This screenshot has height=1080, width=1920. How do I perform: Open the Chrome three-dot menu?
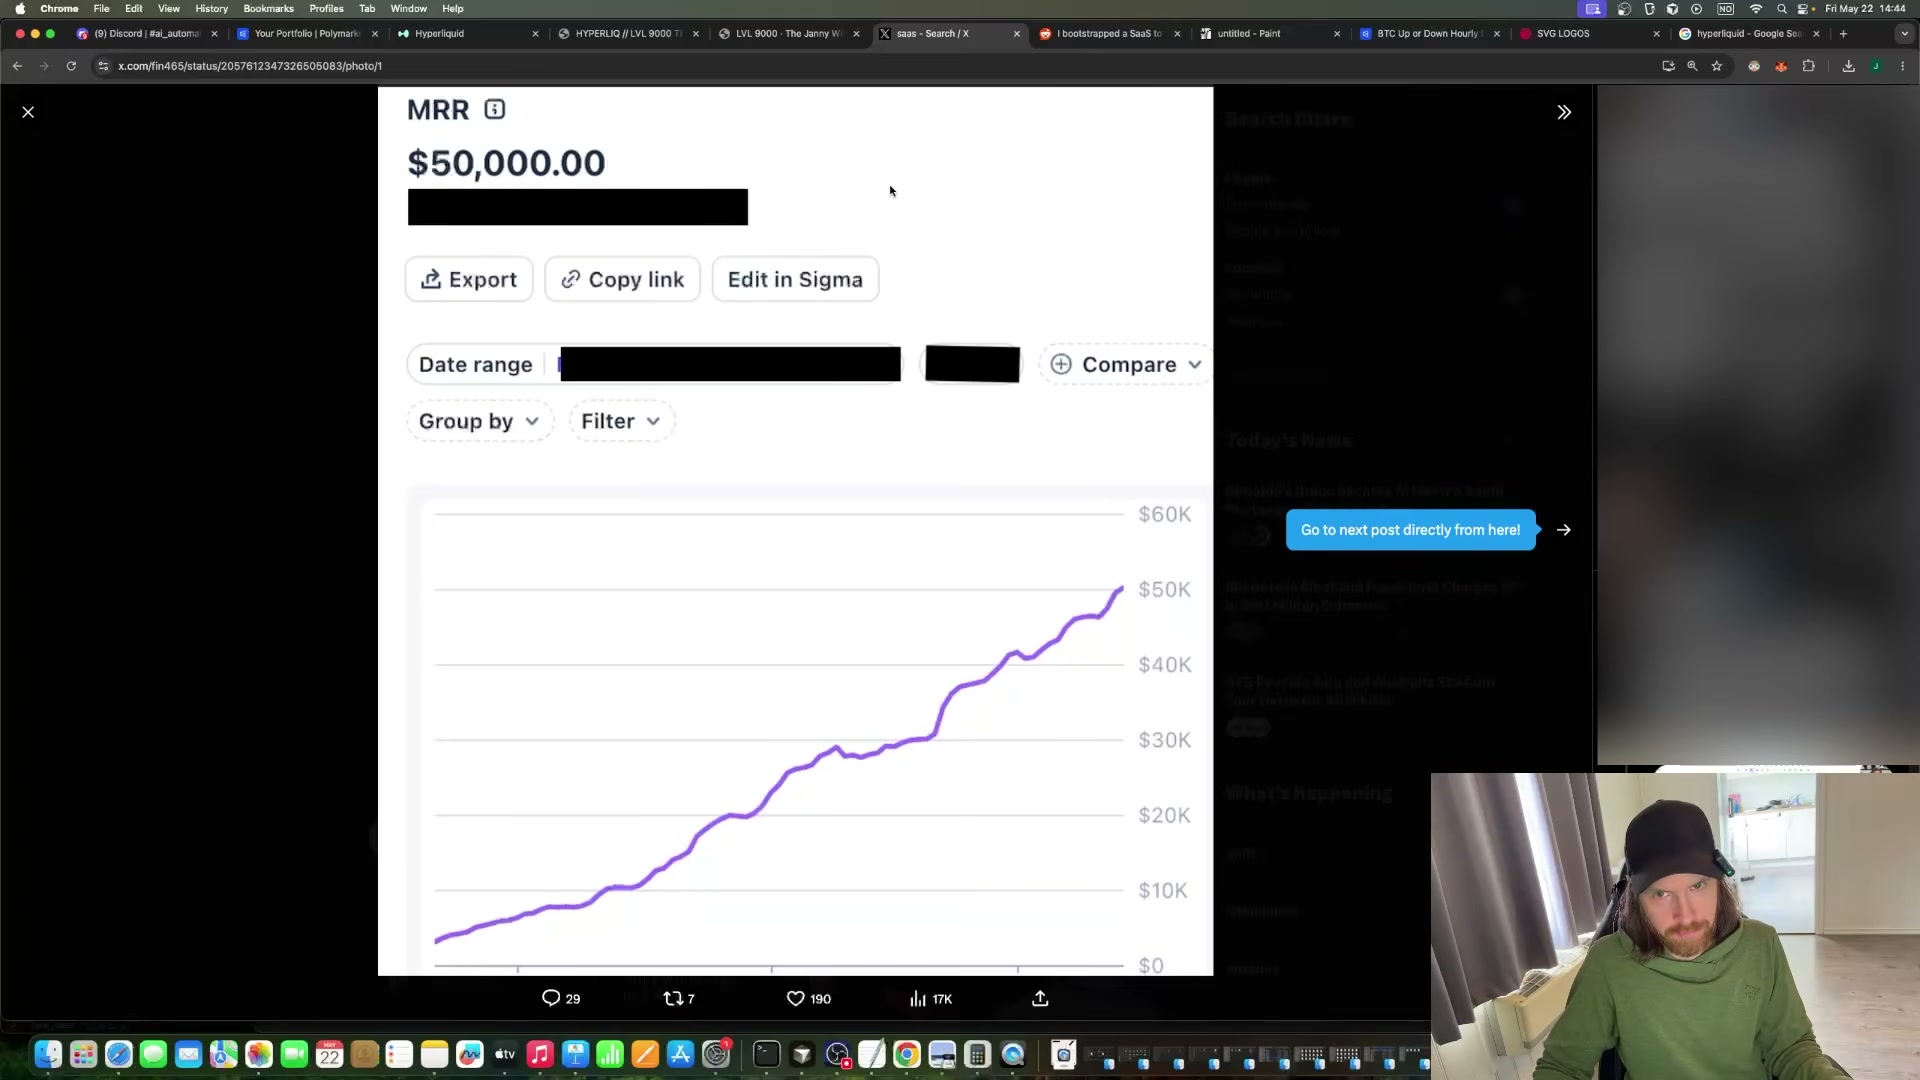1902,66
